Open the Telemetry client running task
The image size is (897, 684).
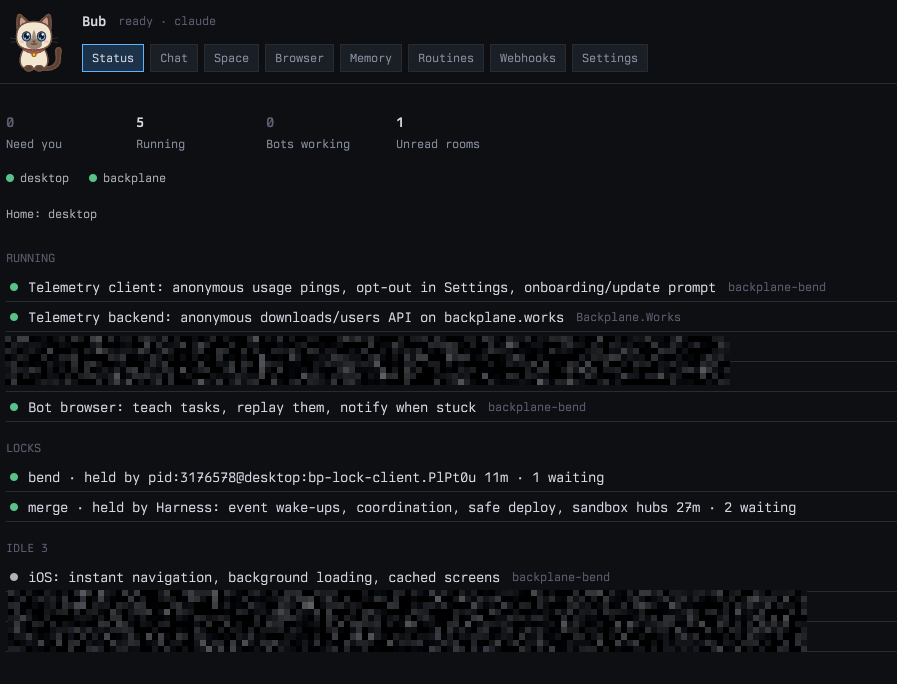pos(451,287)
